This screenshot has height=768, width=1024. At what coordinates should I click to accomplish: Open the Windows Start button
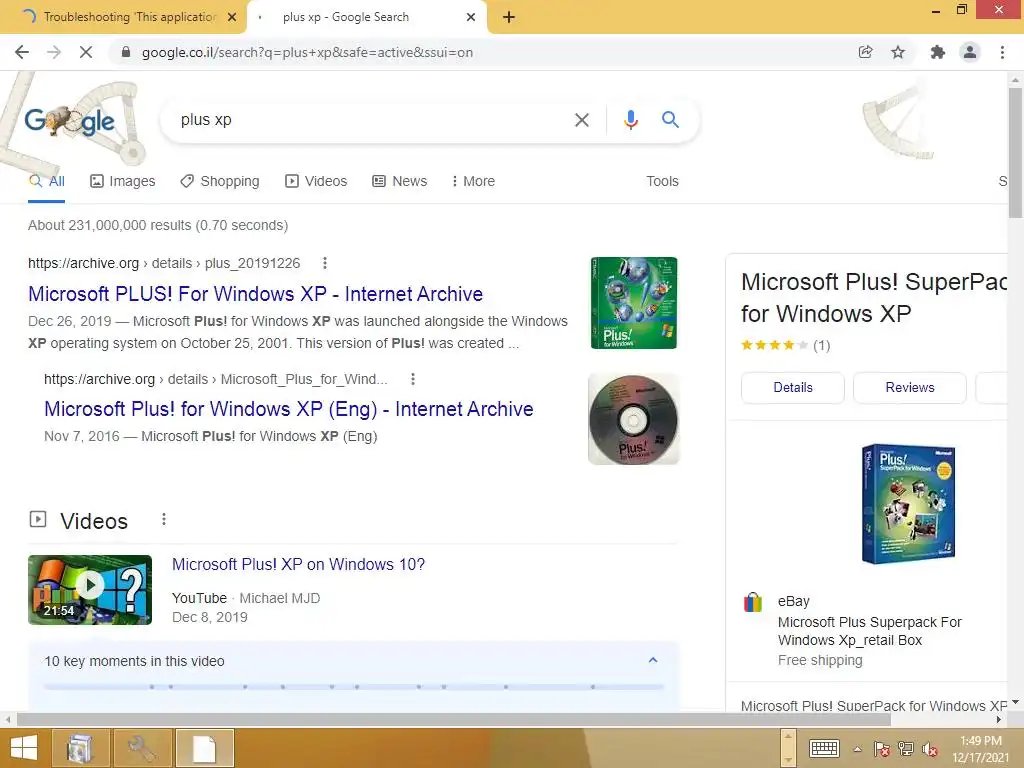point(24,748)
